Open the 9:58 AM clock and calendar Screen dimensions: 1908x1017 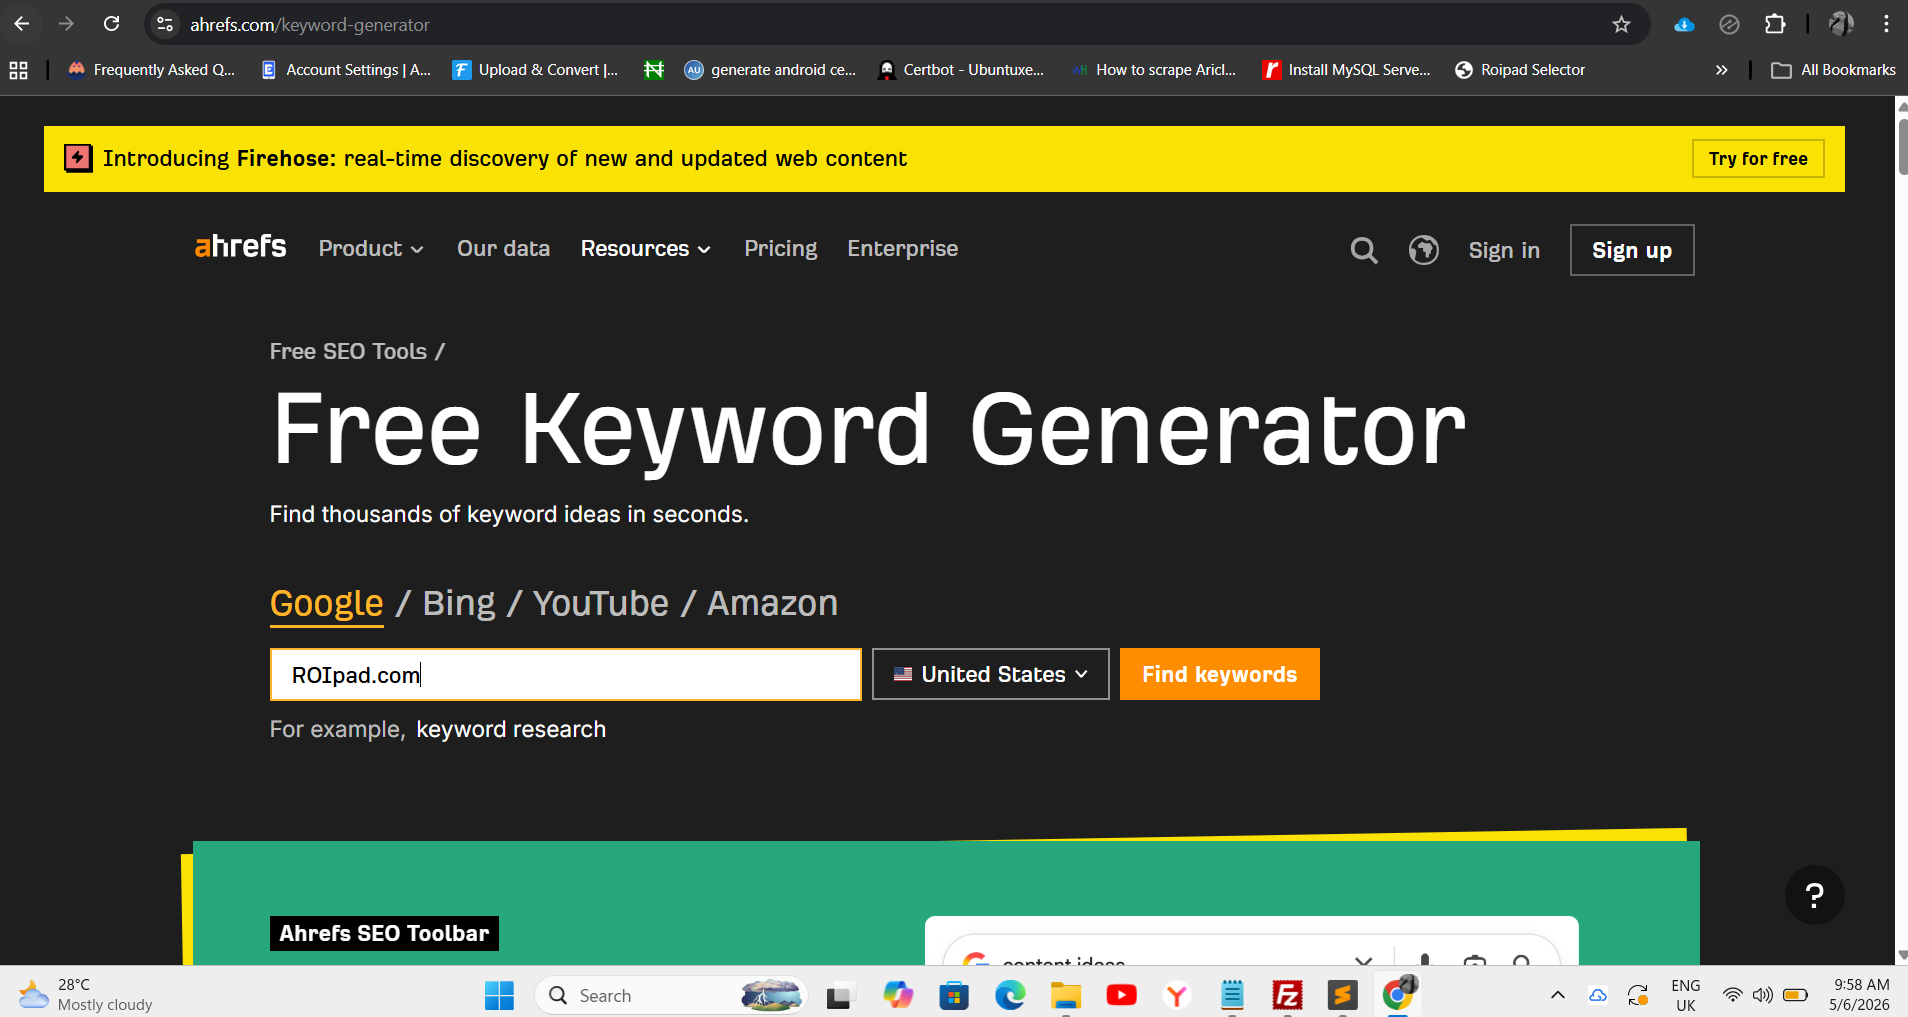[x=1860, y=995]
